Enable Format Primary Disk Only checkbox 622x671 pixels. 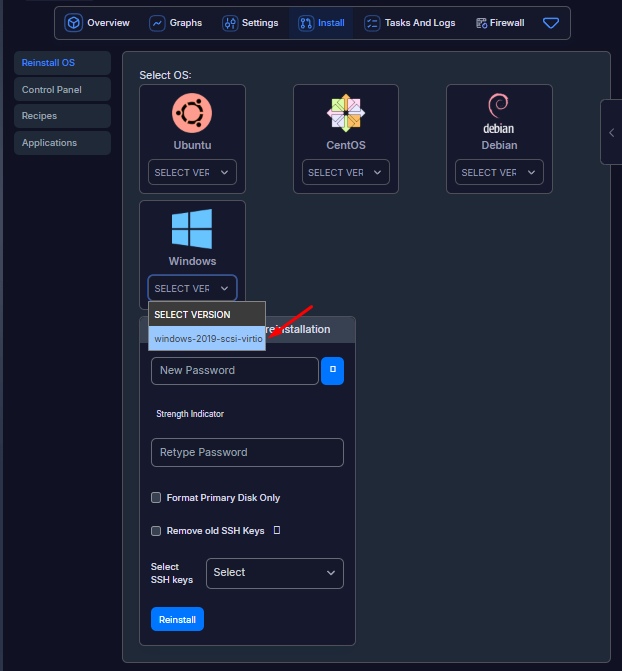point(156,498)
